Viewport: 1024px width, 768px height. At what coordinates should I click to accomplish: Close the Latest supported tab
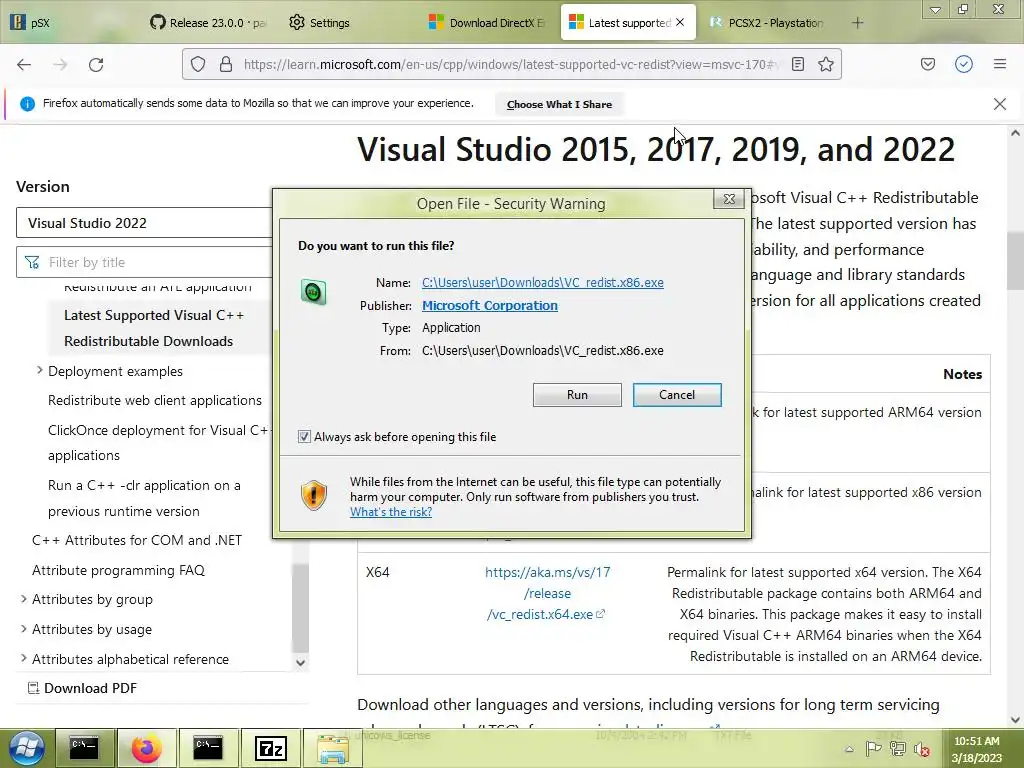point(680,22)
